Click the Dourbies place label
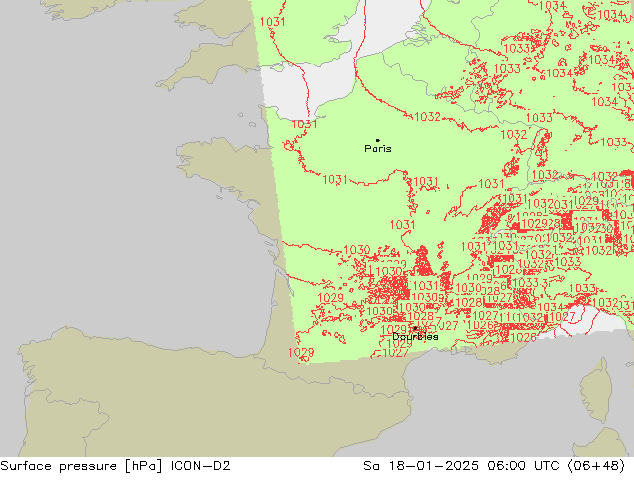634x490 pixels. coord(415,336)
